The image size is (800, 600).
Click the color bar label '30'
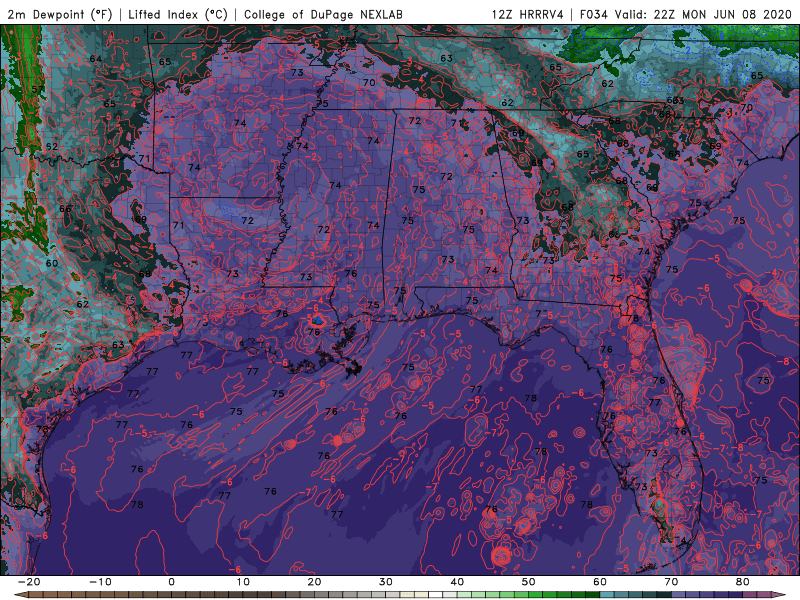(386, 582)
